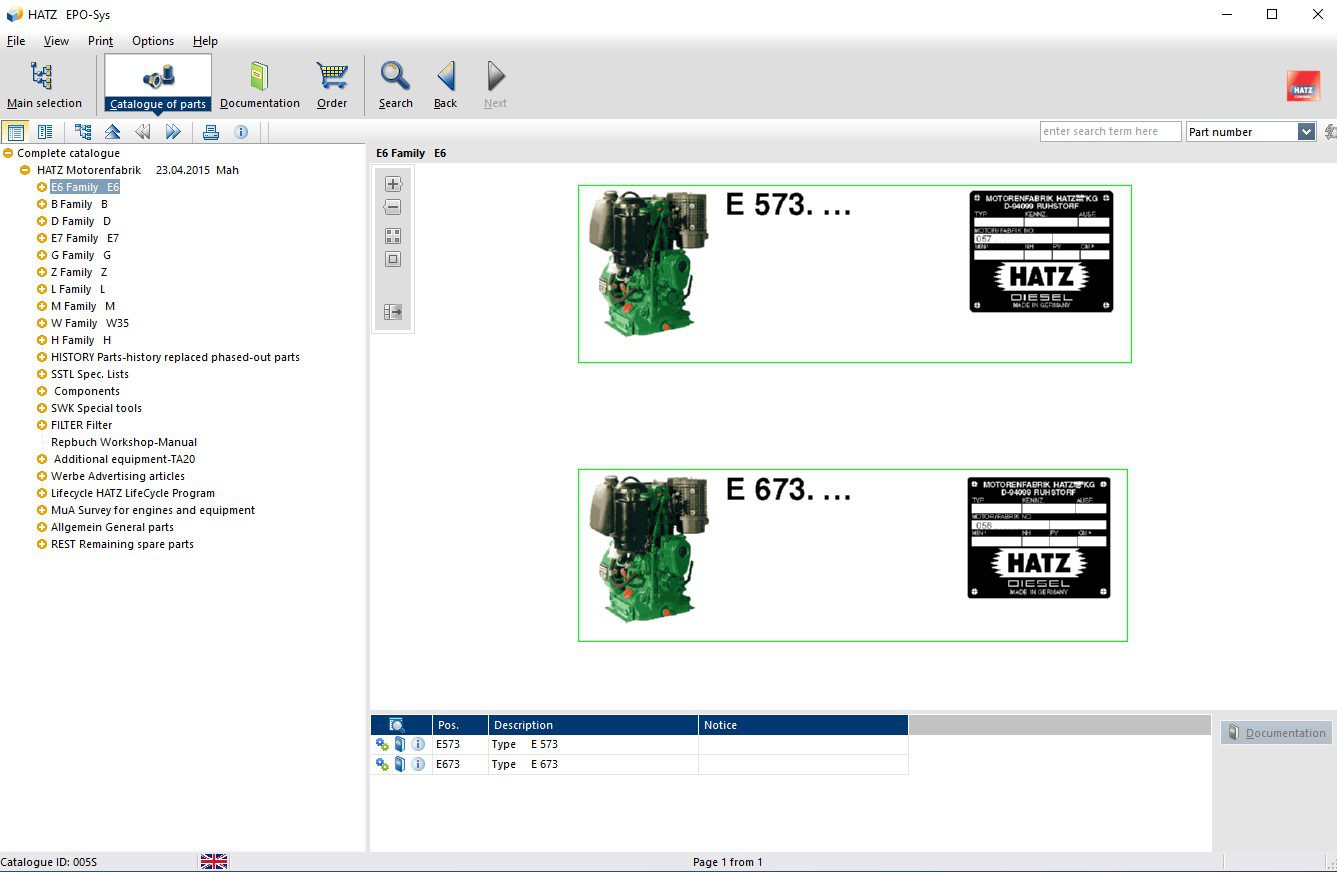Expand the FILTER Filter node
The width and height of the screenshot is (1337, 872).
(x=42, y=425)
